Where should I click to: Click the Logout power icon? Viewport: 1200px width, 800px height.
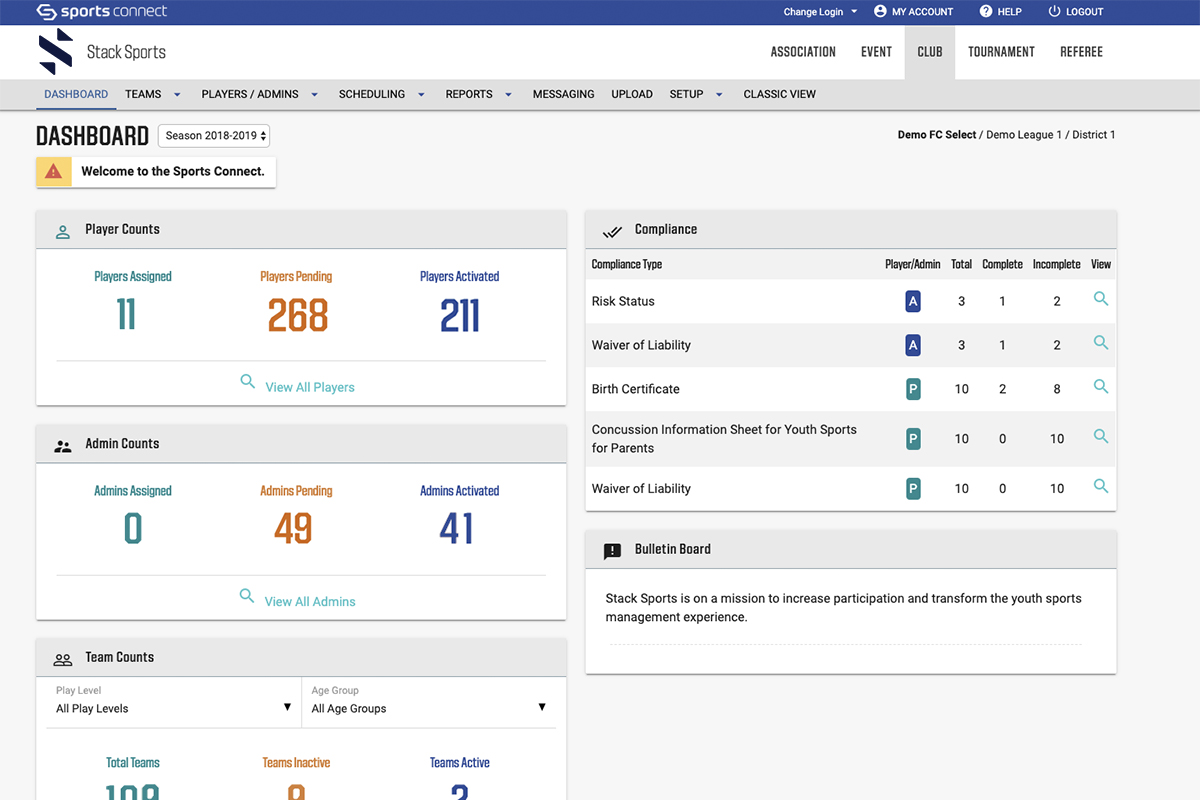1054,12
